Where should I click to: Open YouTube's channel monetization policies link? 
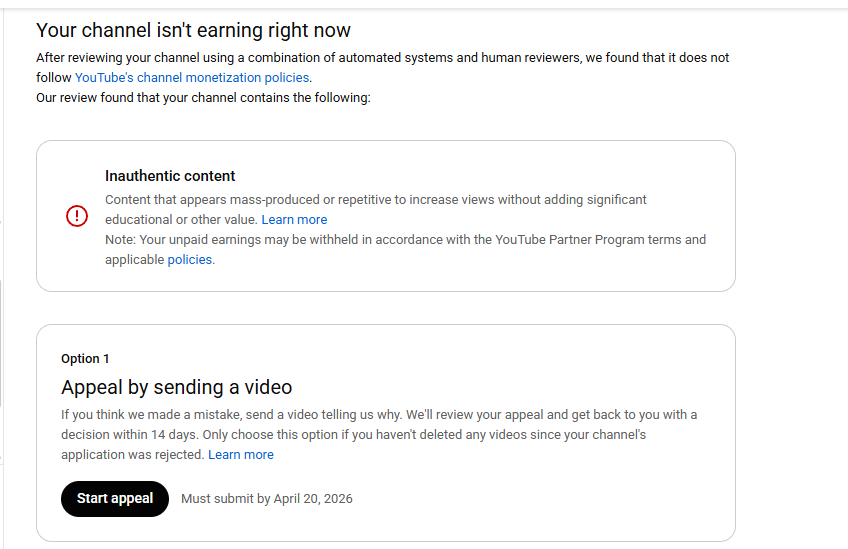(192, 77)
